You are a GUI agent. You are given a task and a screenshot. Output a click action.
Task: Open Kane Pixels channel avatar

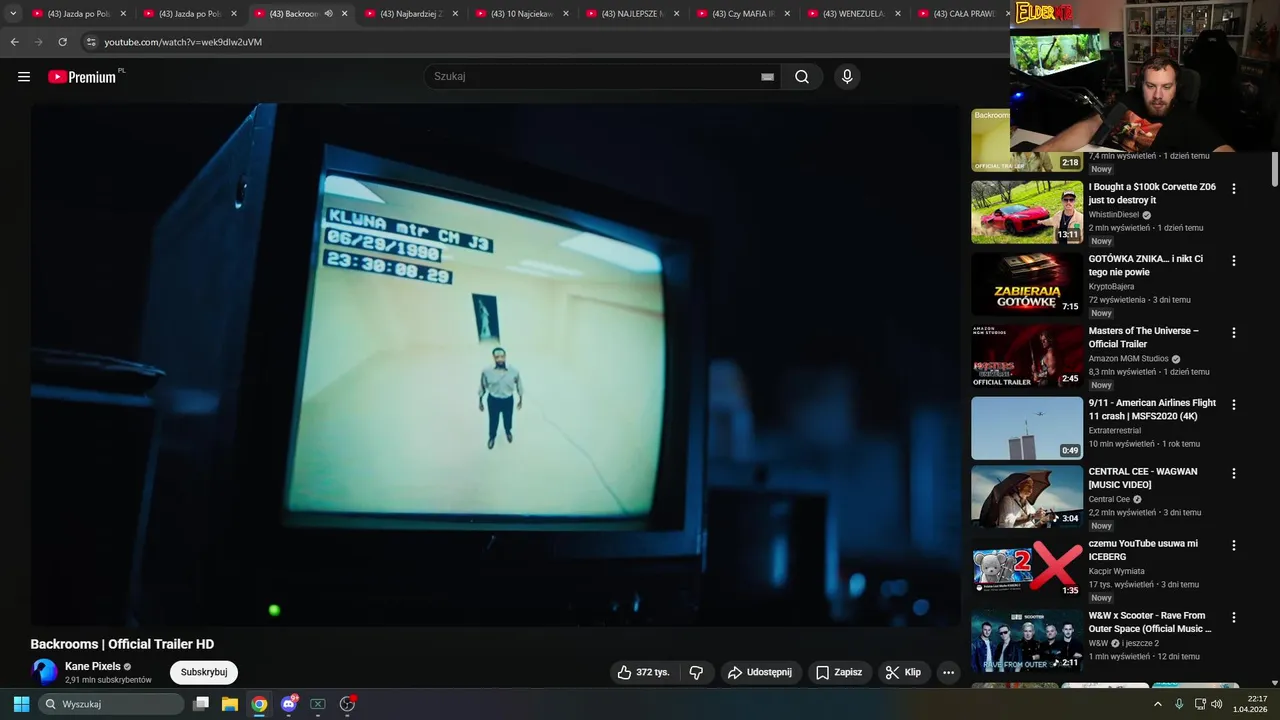tap(44, 672)
